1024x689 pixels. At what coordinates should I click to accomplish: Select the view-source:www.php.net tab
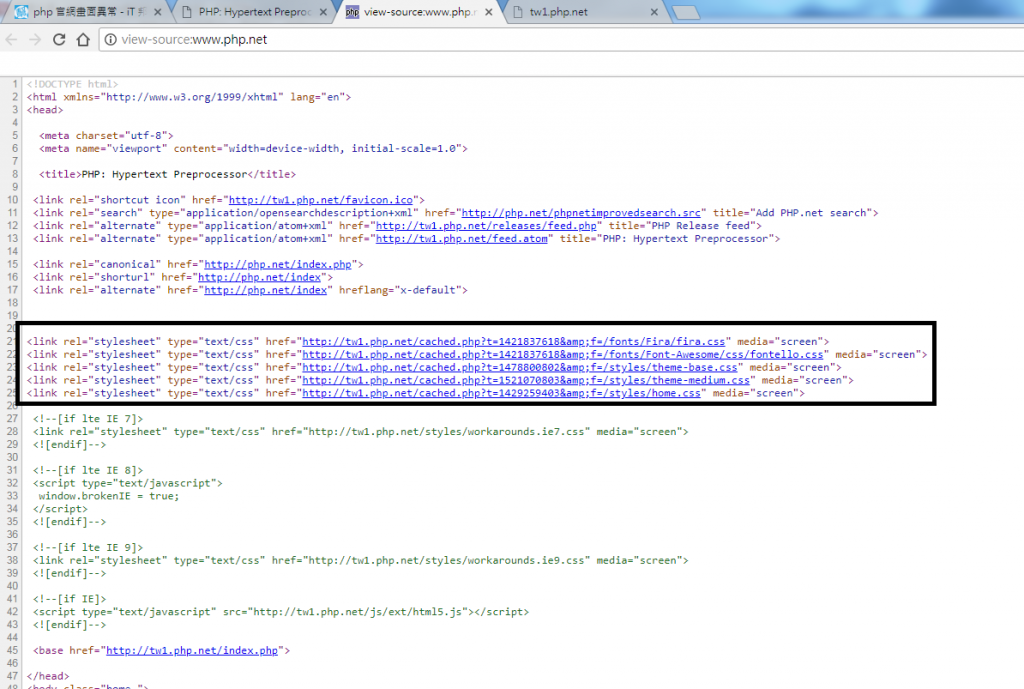(x=419, y=12)
